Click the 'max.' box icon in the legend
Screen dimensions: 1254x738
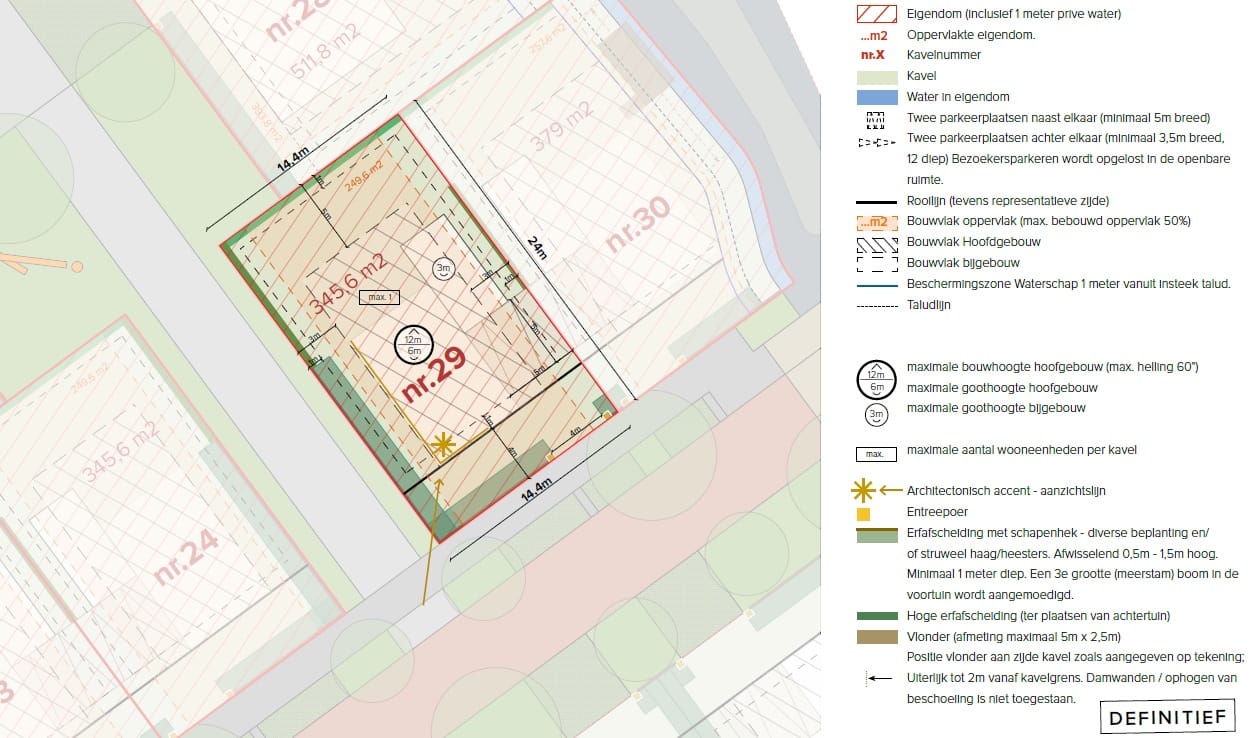click(875, 453)
